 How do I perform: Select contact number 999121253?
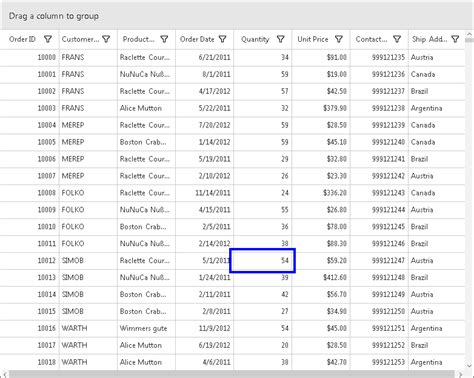point(379,362)
